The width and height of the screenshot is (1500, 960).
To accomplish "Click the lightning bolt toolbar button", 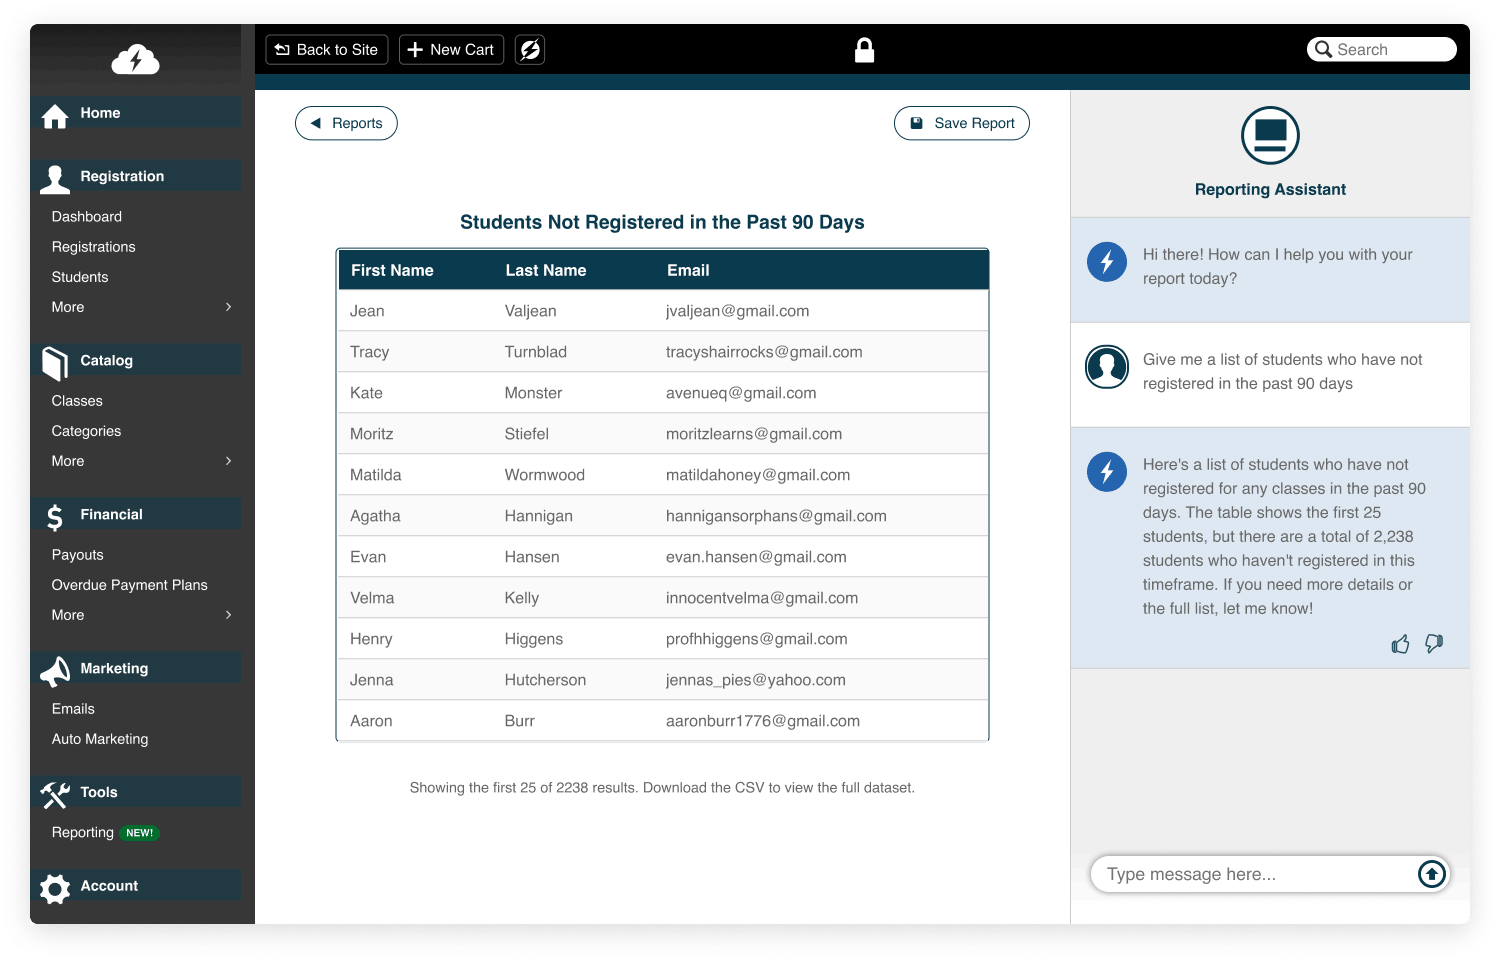I will click(530, 50).
